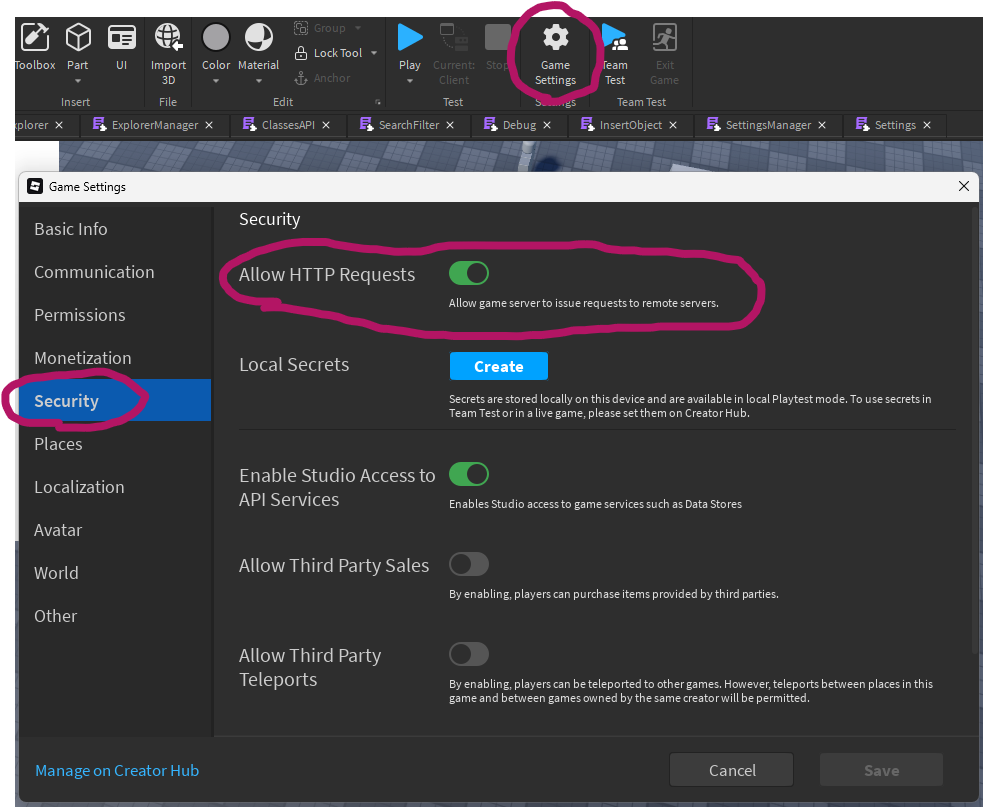Open Lock Tool dropdown arrow
The image size is (983, 807).
[x=374, y=53]
